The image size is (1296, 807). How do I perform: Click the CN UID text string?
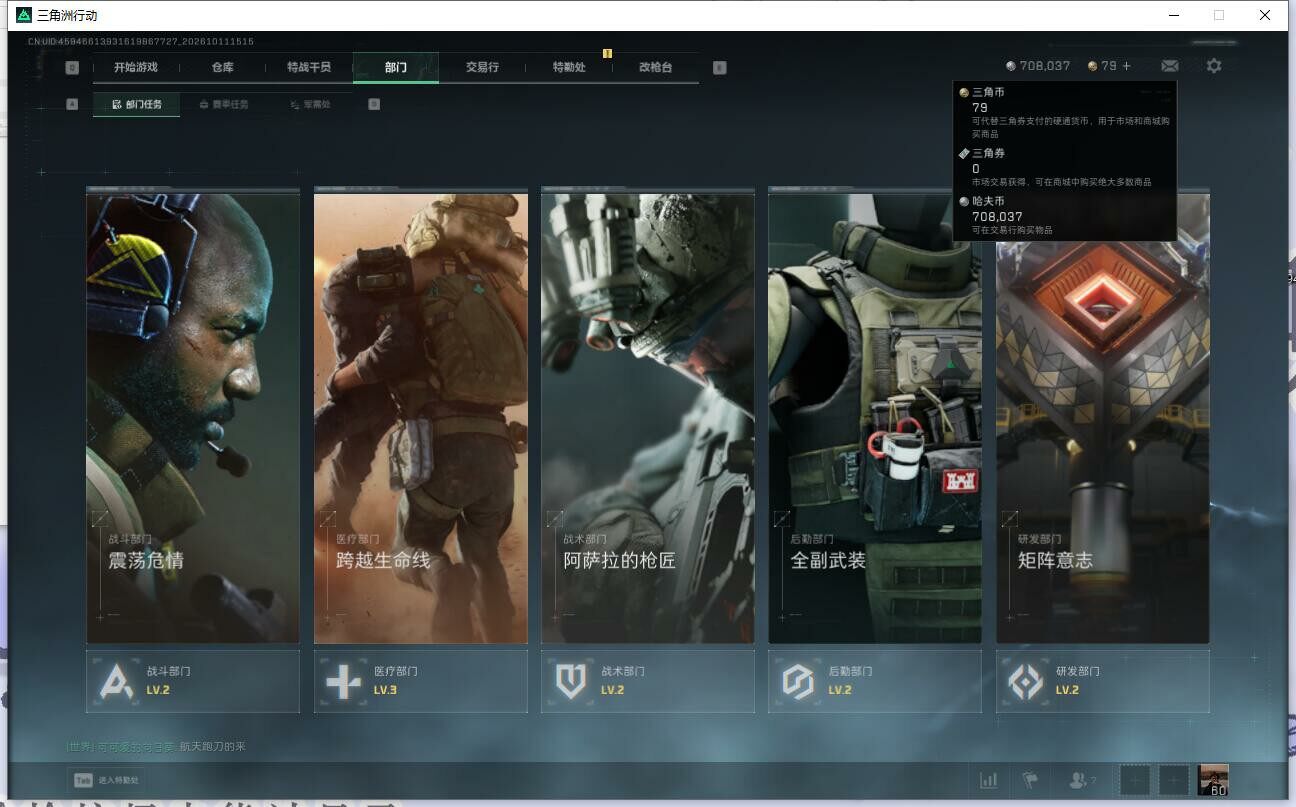[141, 42]
